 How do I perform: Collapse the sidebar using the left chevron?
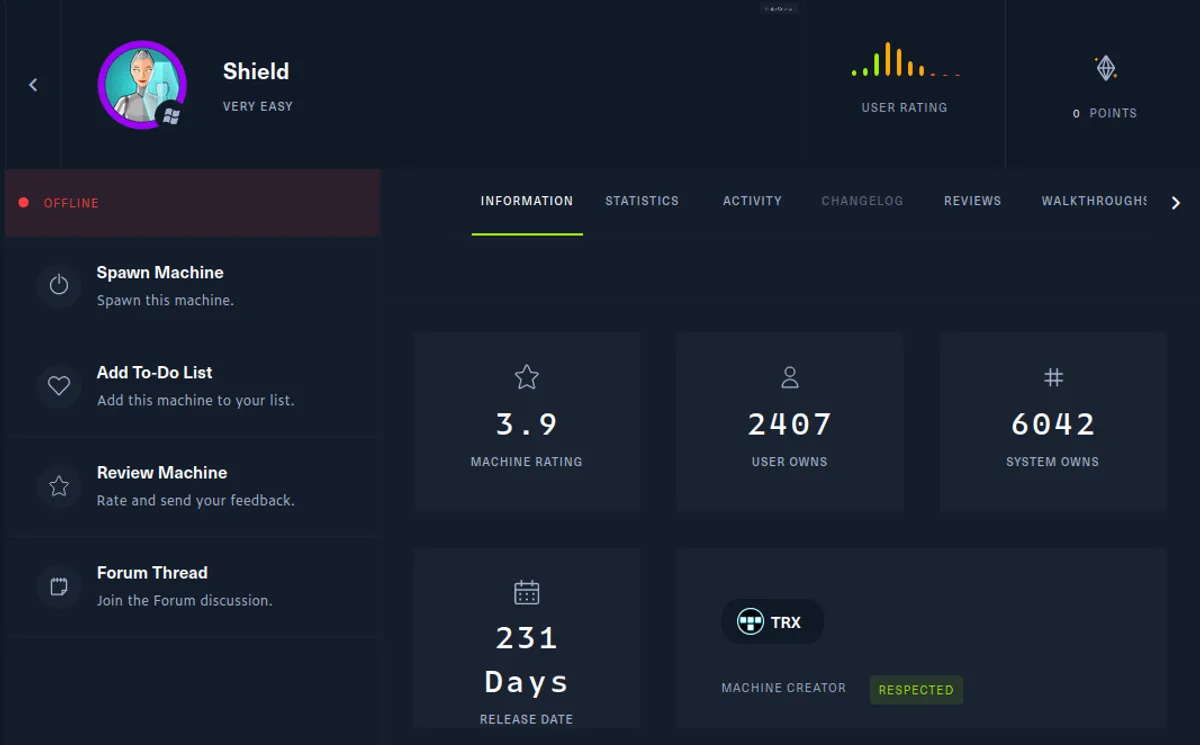pos(33,84)
